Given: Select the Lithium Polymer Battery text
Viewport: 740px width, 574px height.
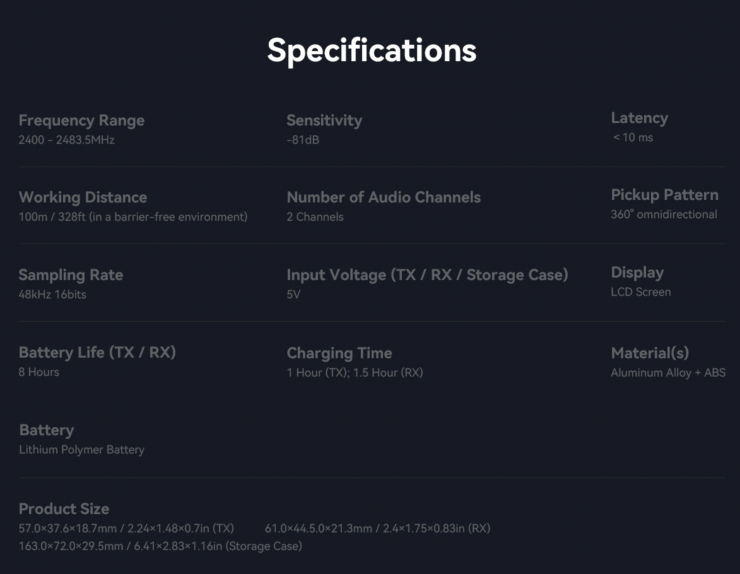Looking at the screenshot, I should tap(82, 450).
